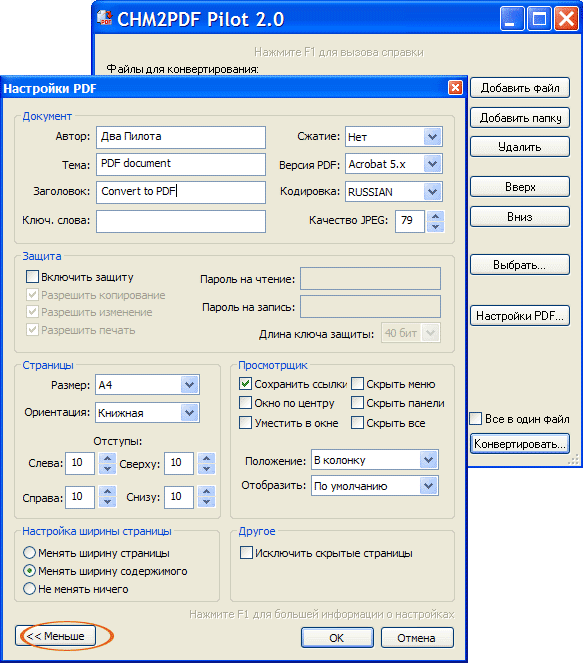
Task: Click the Конвертировать... button
Action: pyautogui.click(x=520, y=444)
